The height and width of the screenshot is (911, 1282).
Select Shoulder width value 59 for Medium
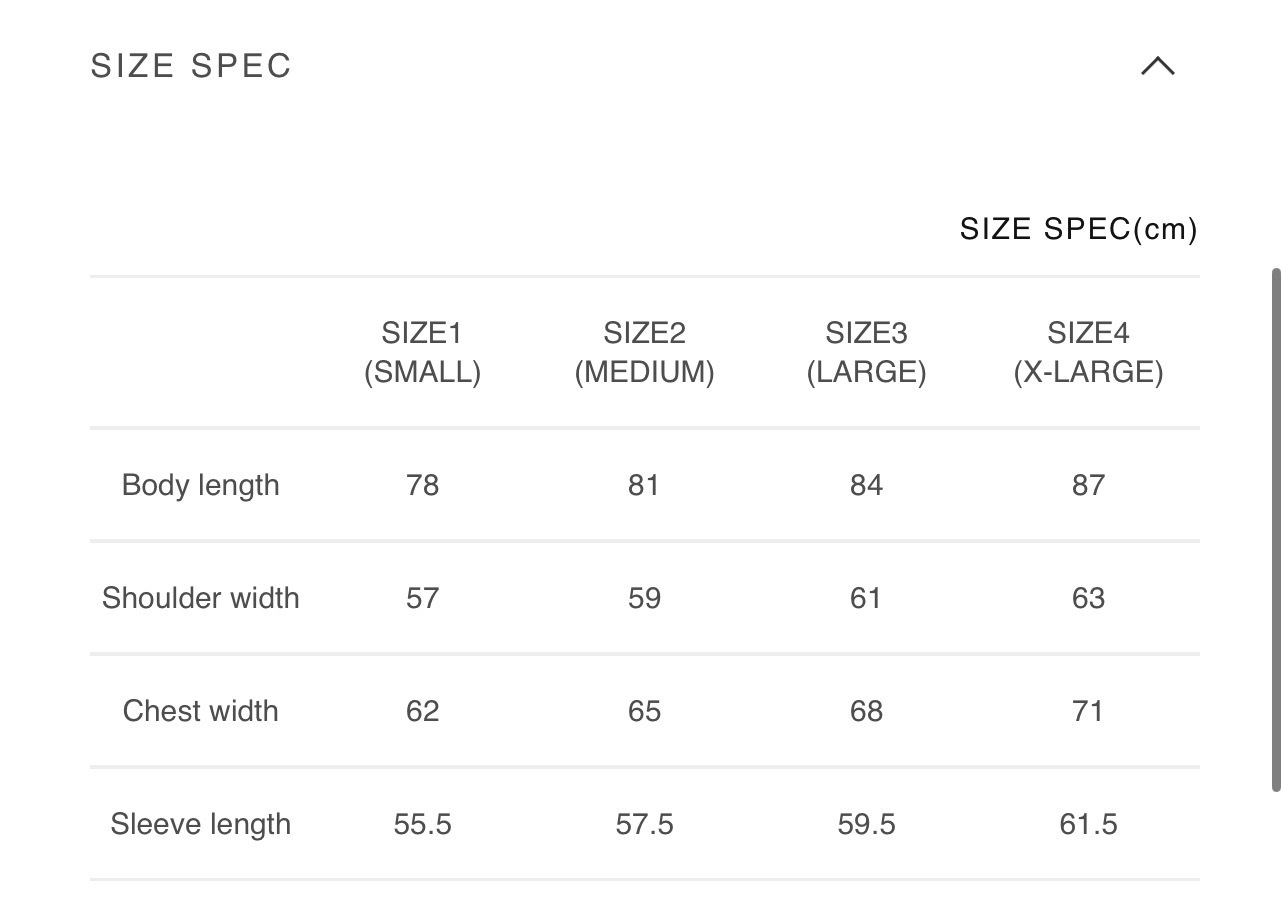tap(644, 598)
